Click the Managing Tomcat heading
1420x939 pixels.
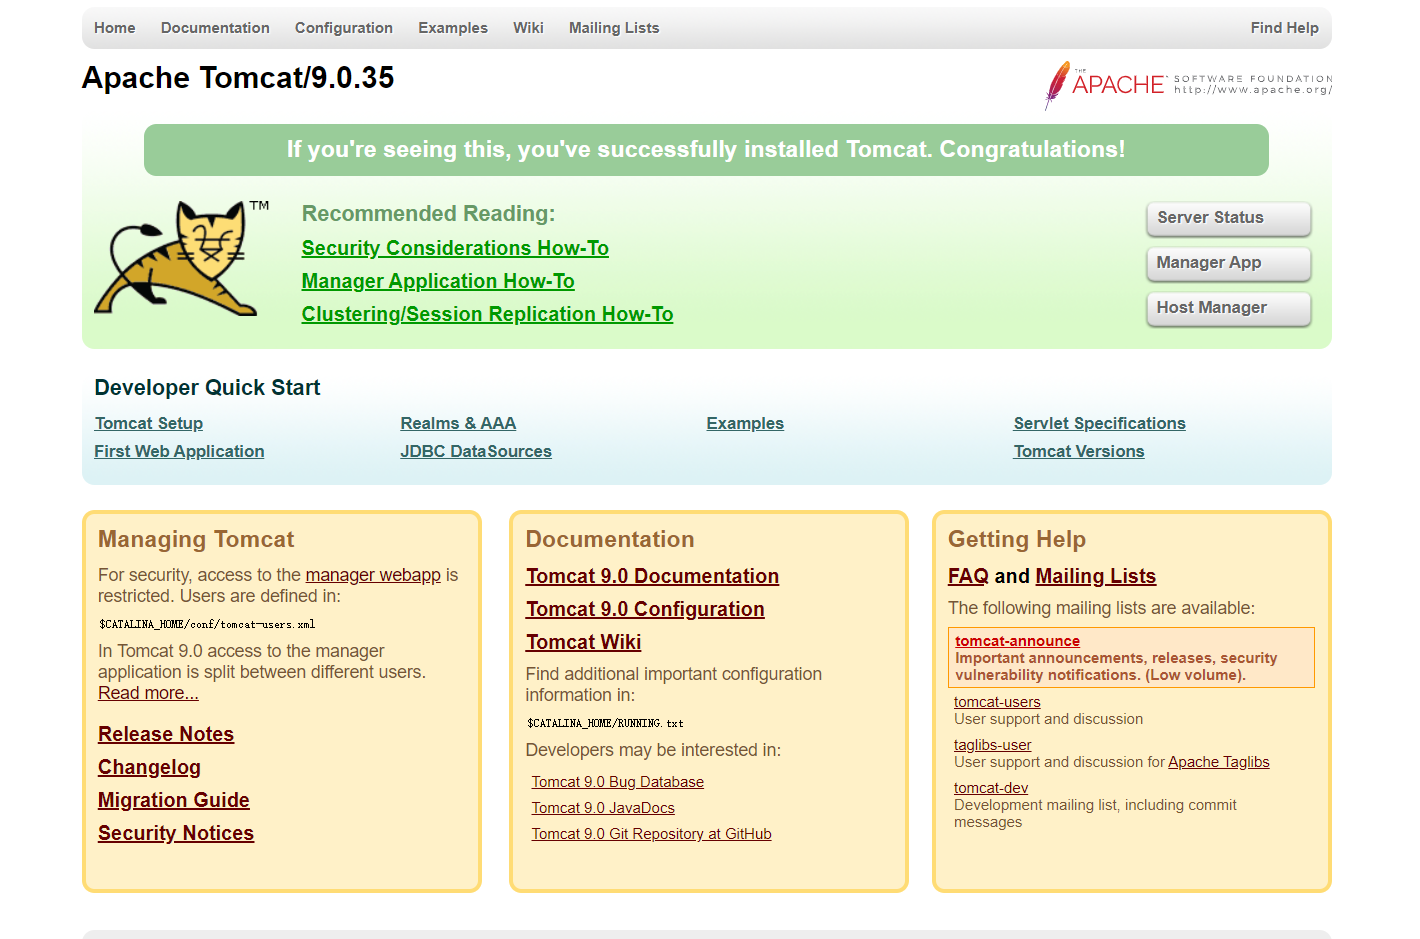click(196, 540)
